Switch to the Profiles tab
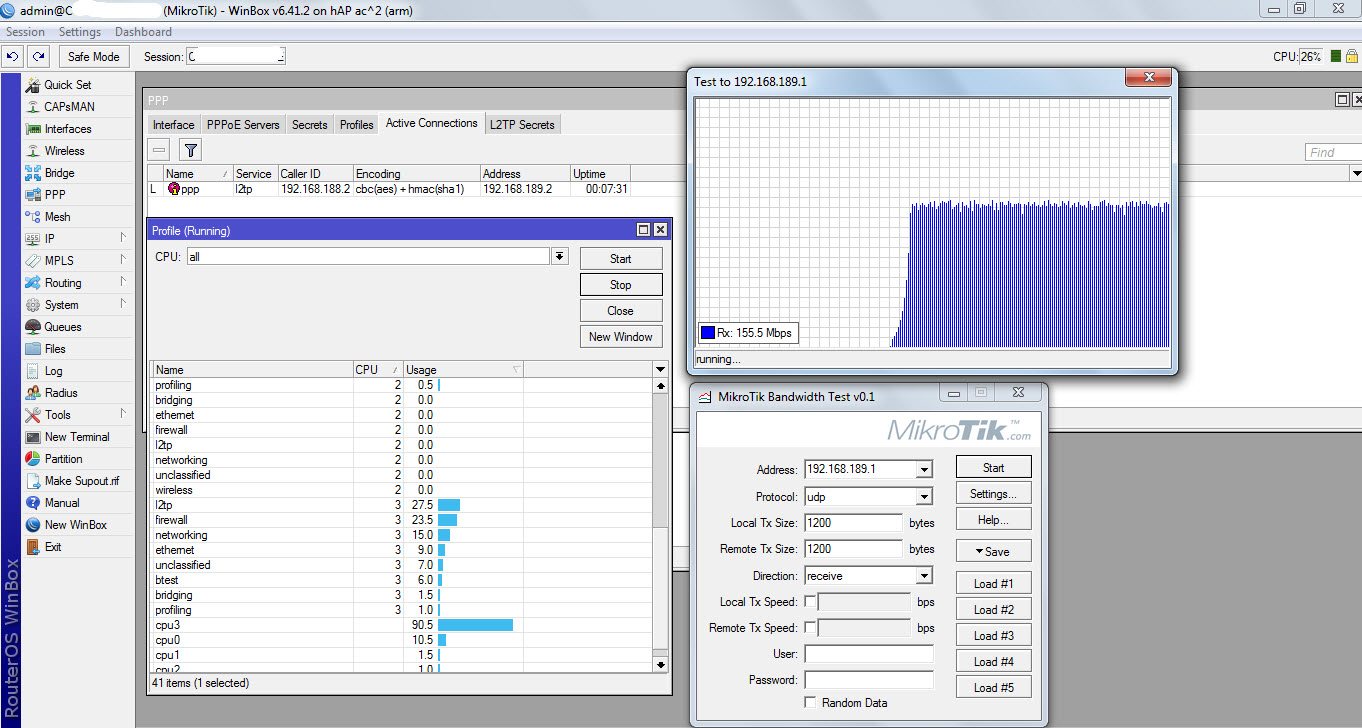The width and height of the screenshot is (1362, 728). tap(356, 125)
